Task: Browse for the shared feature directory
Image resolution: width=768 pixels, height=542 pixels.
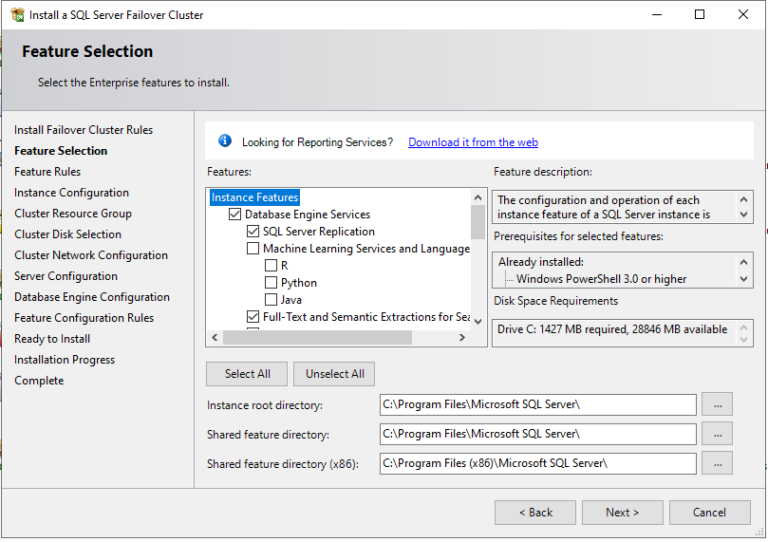Action: point(717,434)
